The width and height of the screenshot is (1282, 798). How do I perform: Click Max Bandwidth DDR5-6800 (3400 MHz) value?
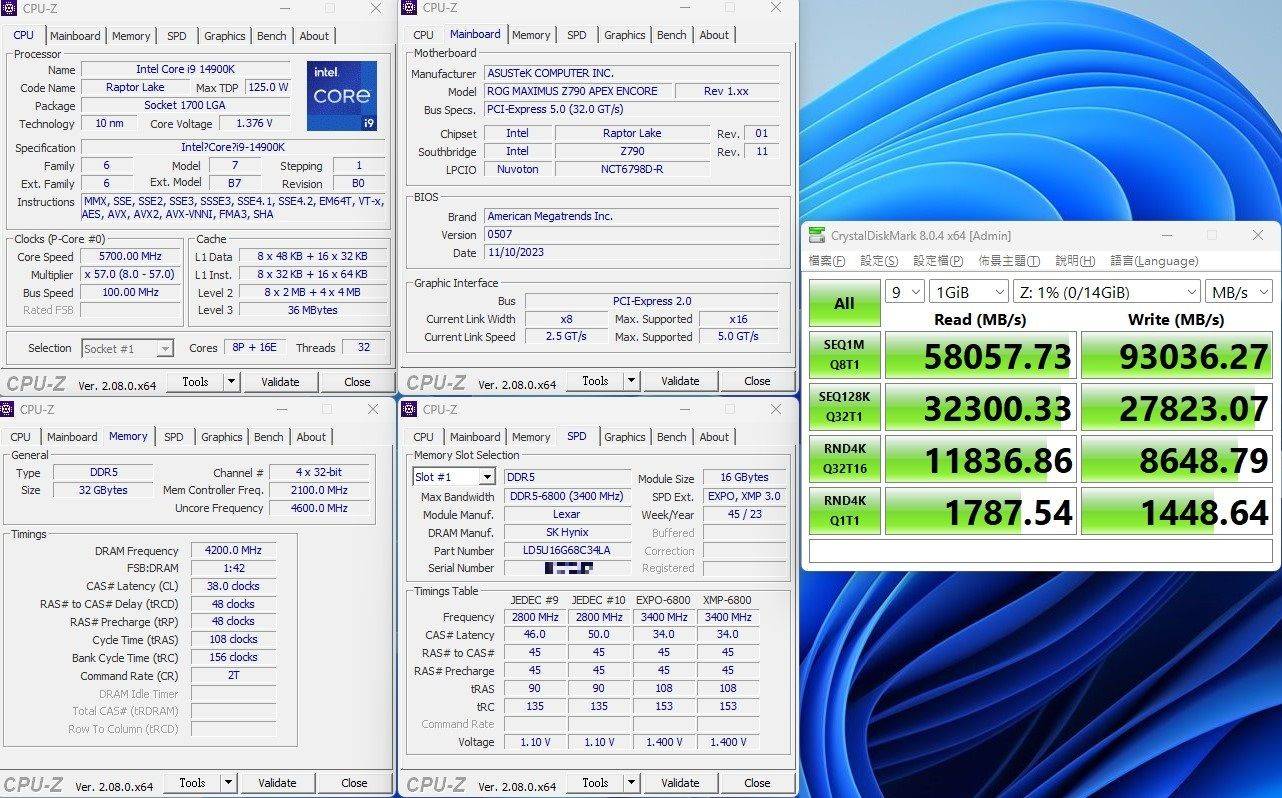[x=567, y=497]
